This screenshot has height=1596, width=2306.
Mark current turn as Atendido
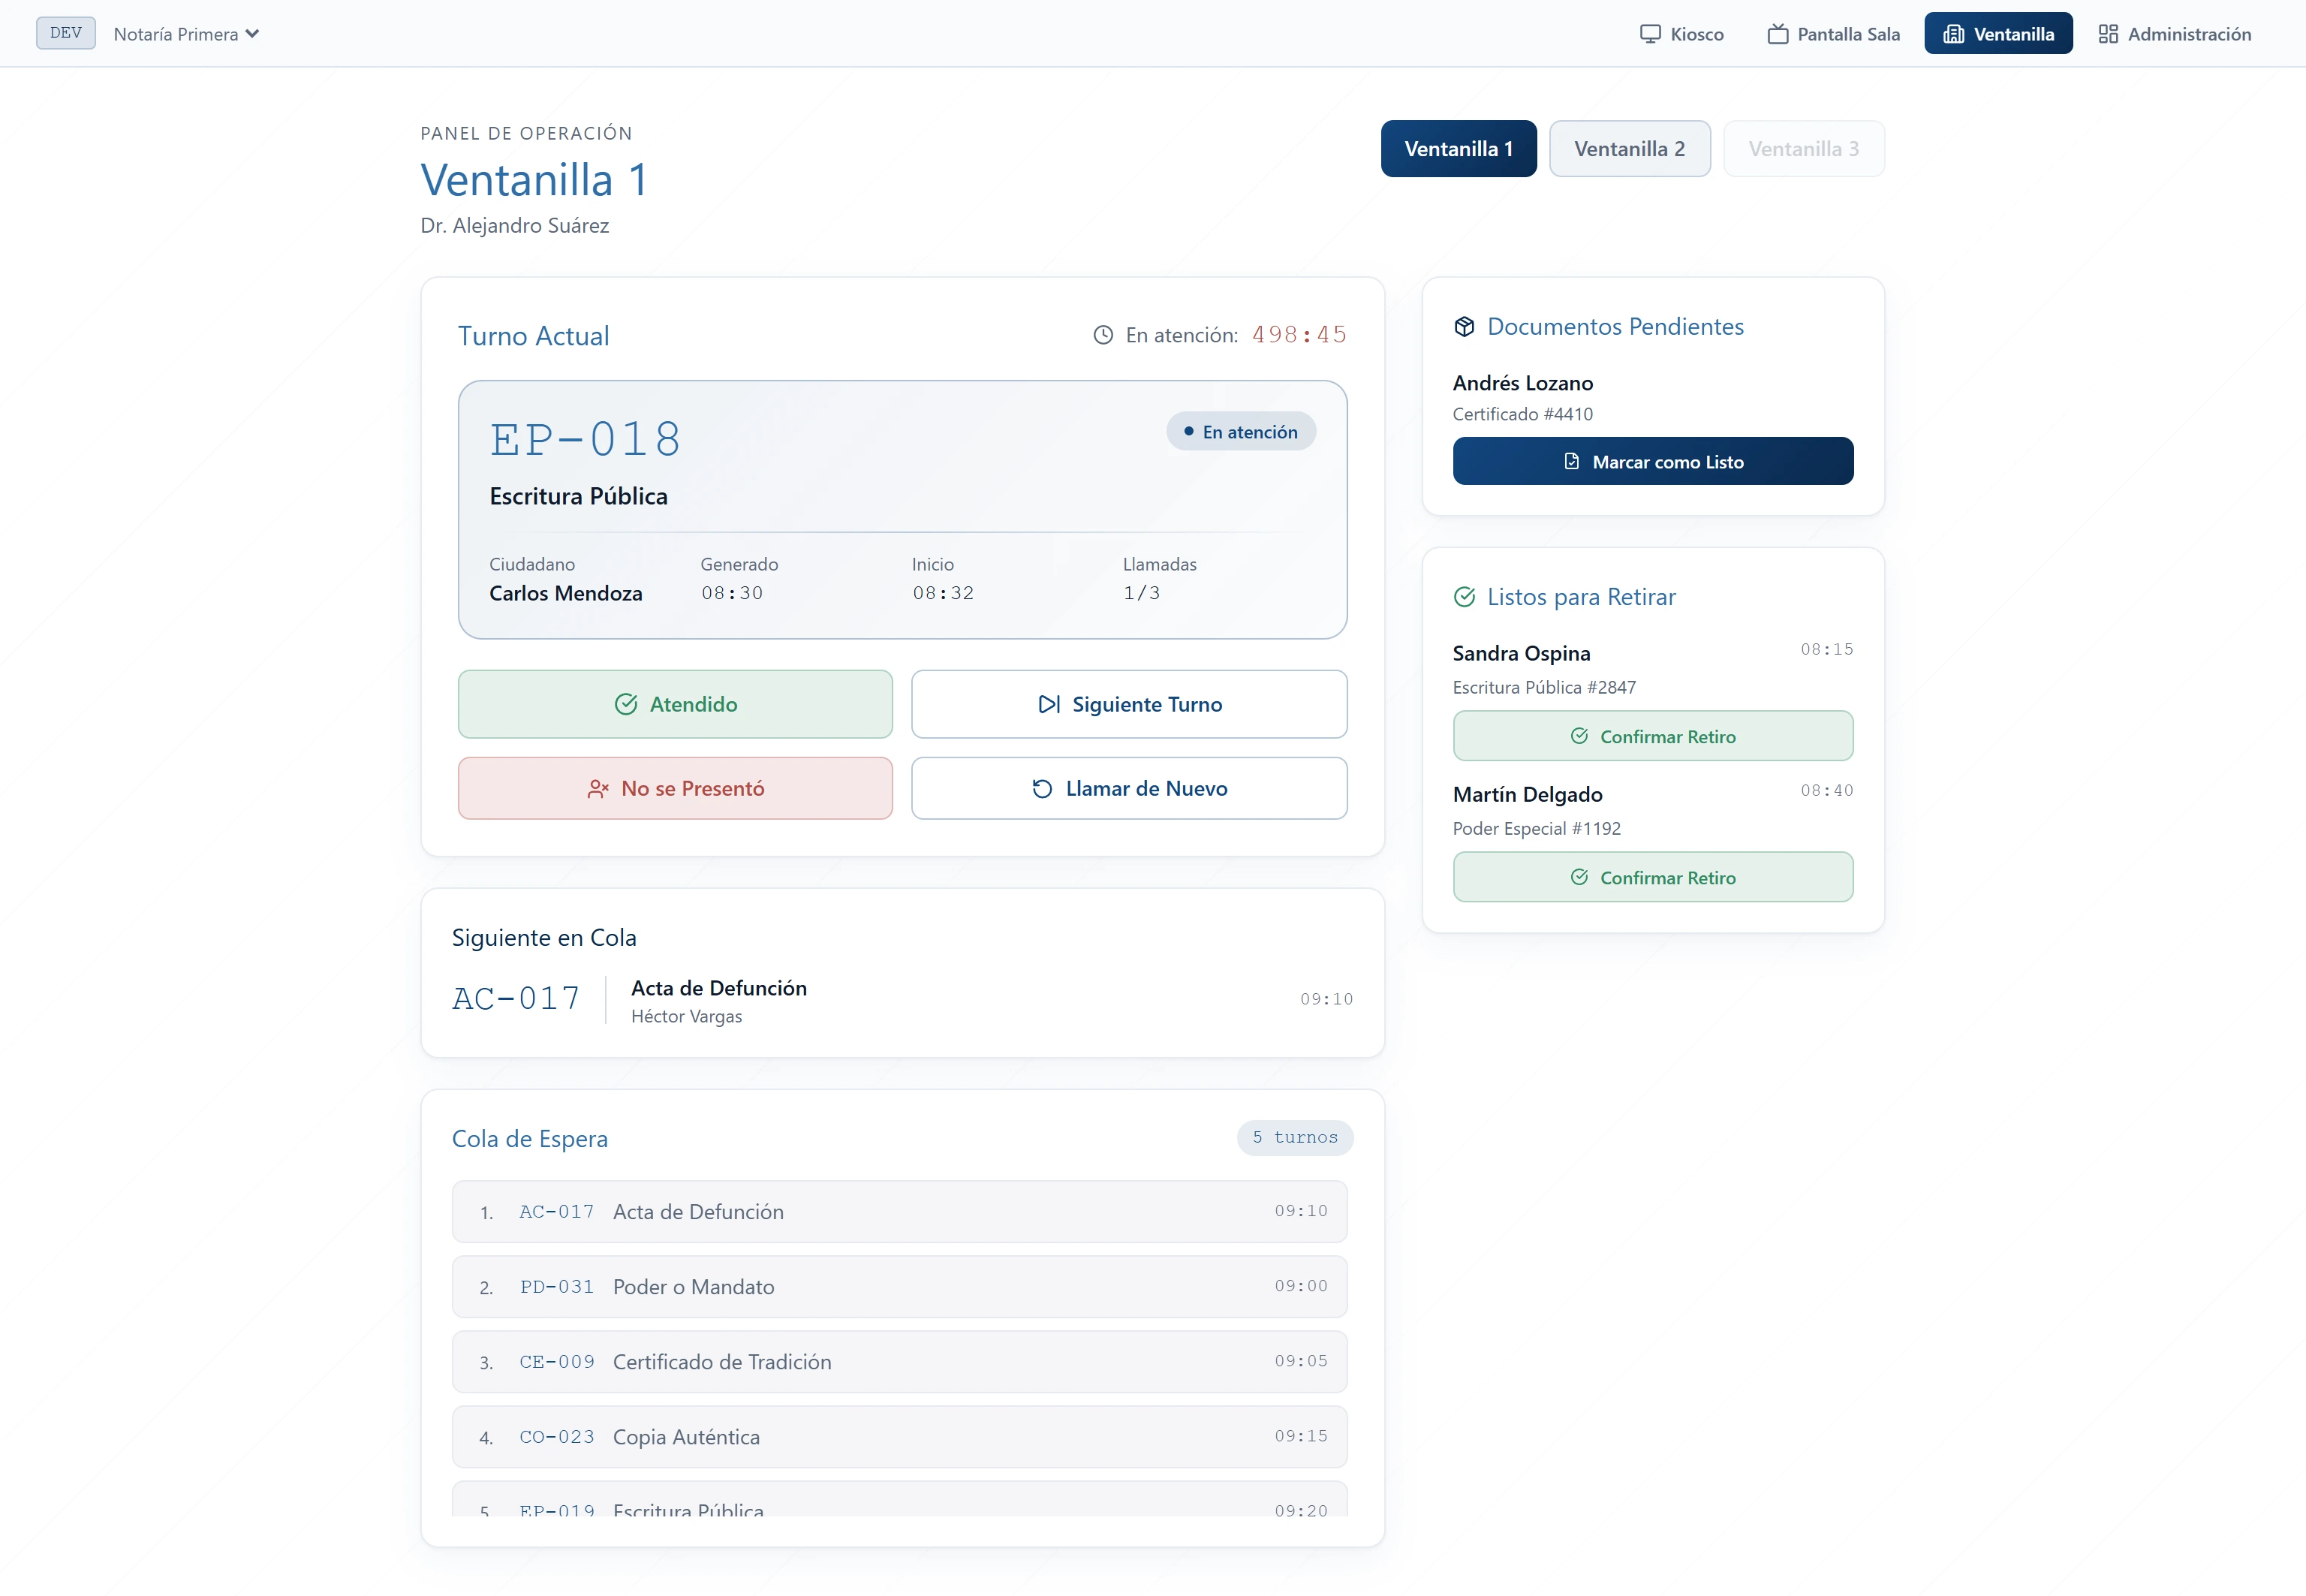tap(675, 704)
